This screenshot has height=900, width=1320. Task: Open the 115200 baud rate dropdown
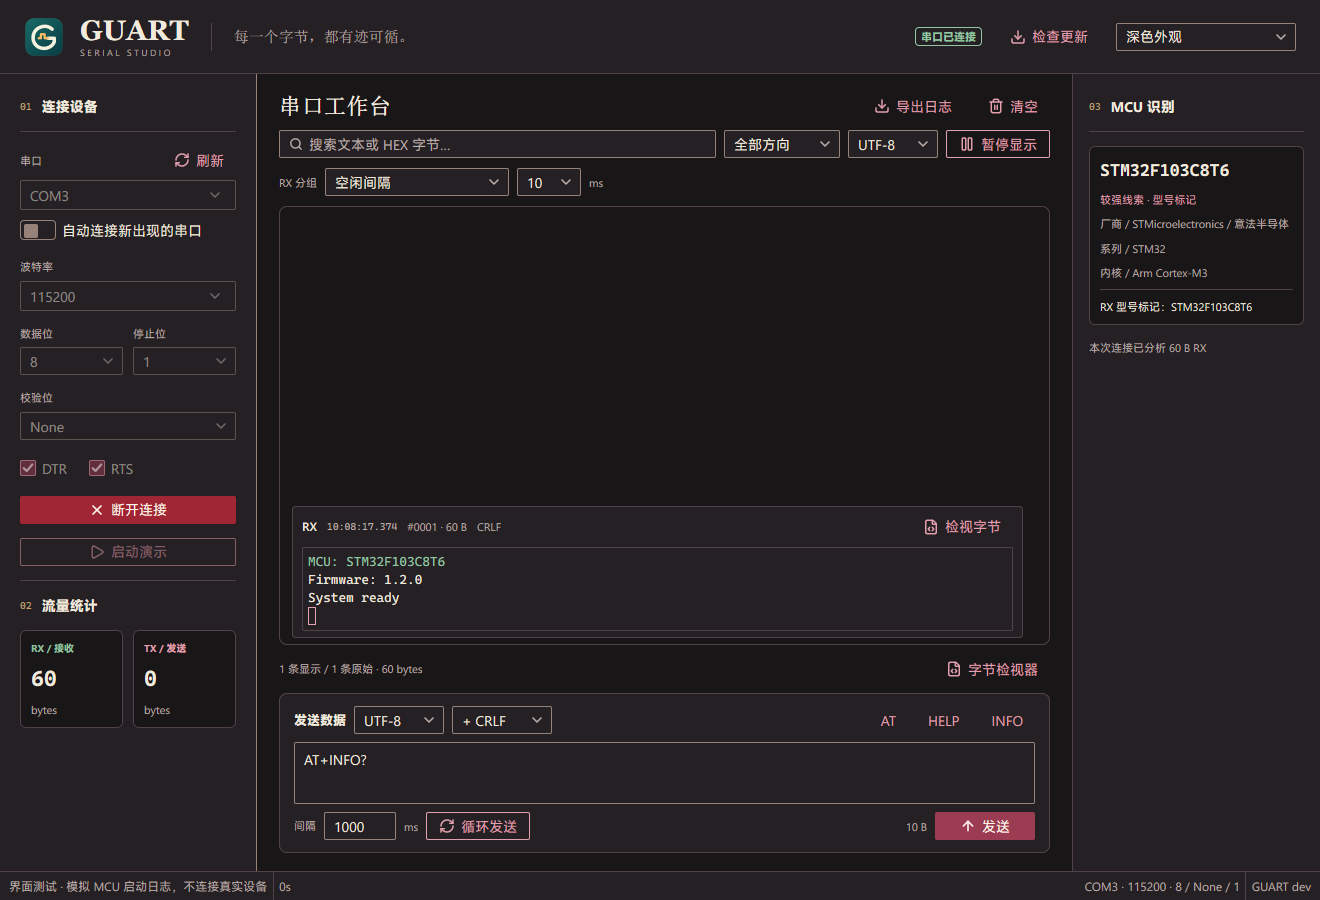click(x=128, y=296)
